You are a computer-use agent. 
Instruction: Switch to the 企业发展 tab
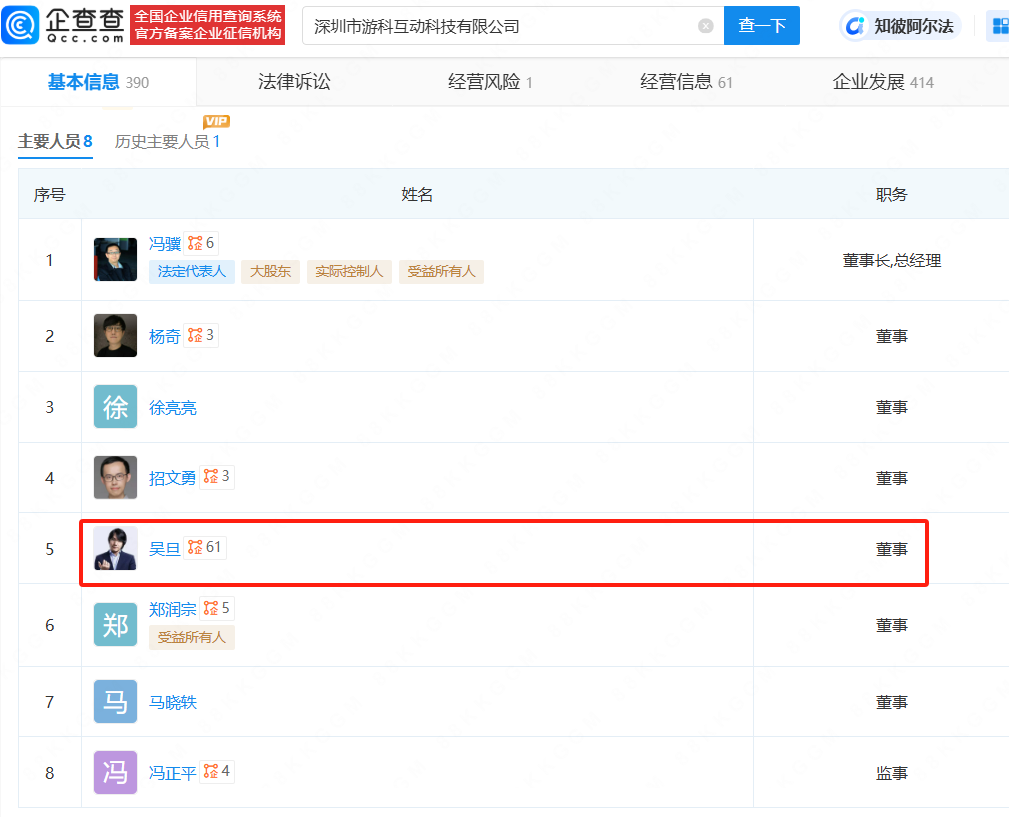[883, 82]
